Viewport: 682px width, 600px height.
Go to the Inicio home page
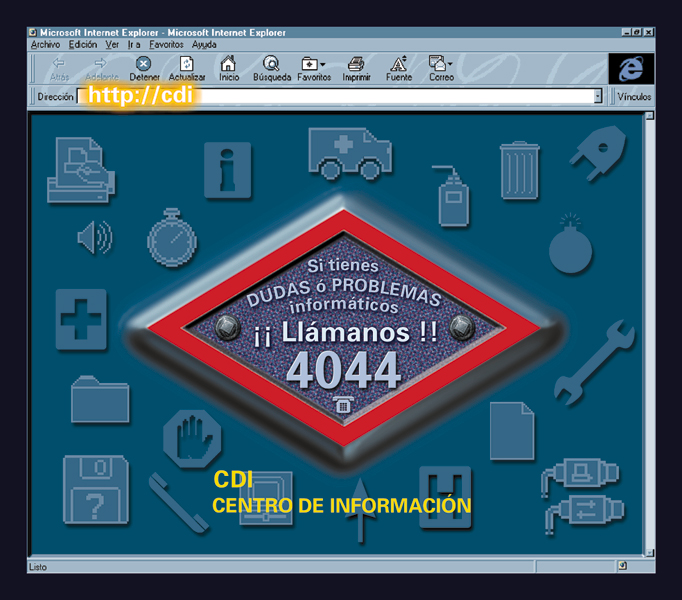229,68
